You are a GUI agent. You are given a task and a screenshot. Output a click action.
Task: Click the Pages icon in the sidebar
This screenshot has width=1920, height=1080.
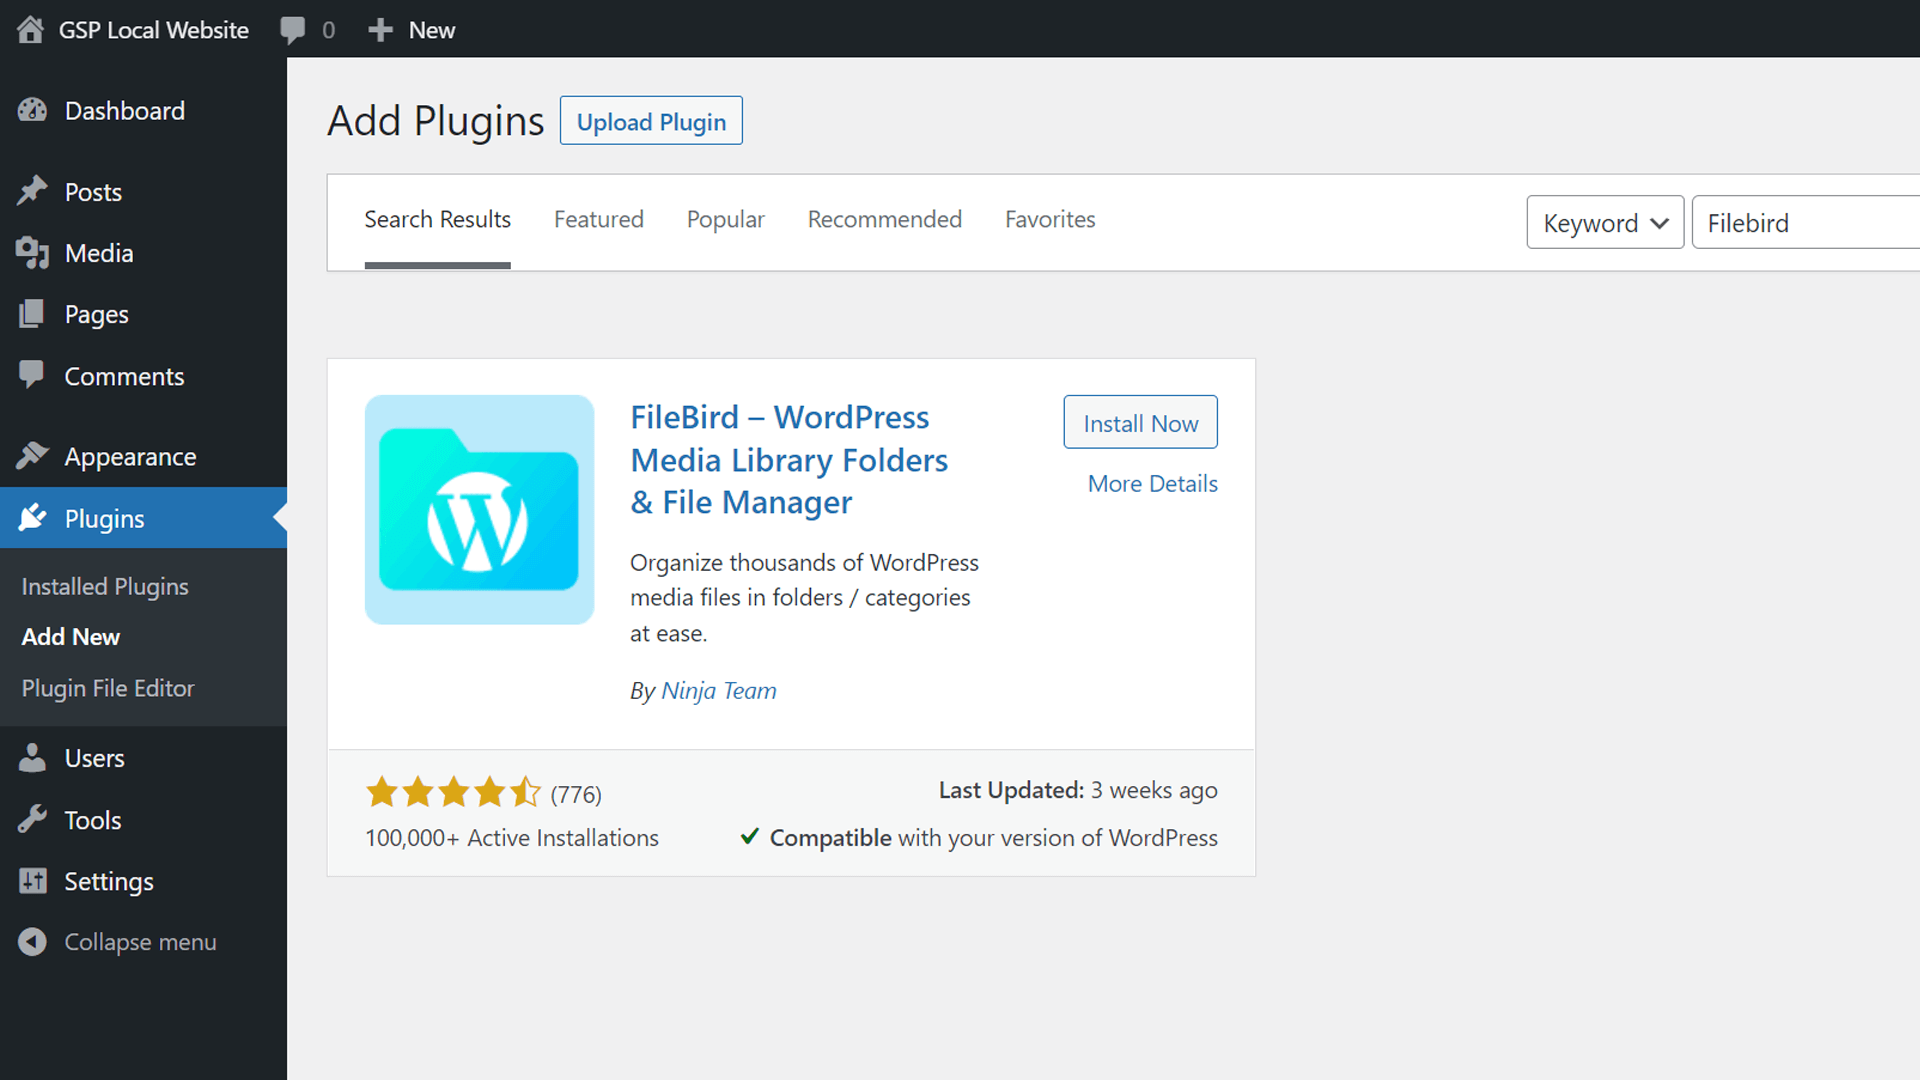click(33, 314)
